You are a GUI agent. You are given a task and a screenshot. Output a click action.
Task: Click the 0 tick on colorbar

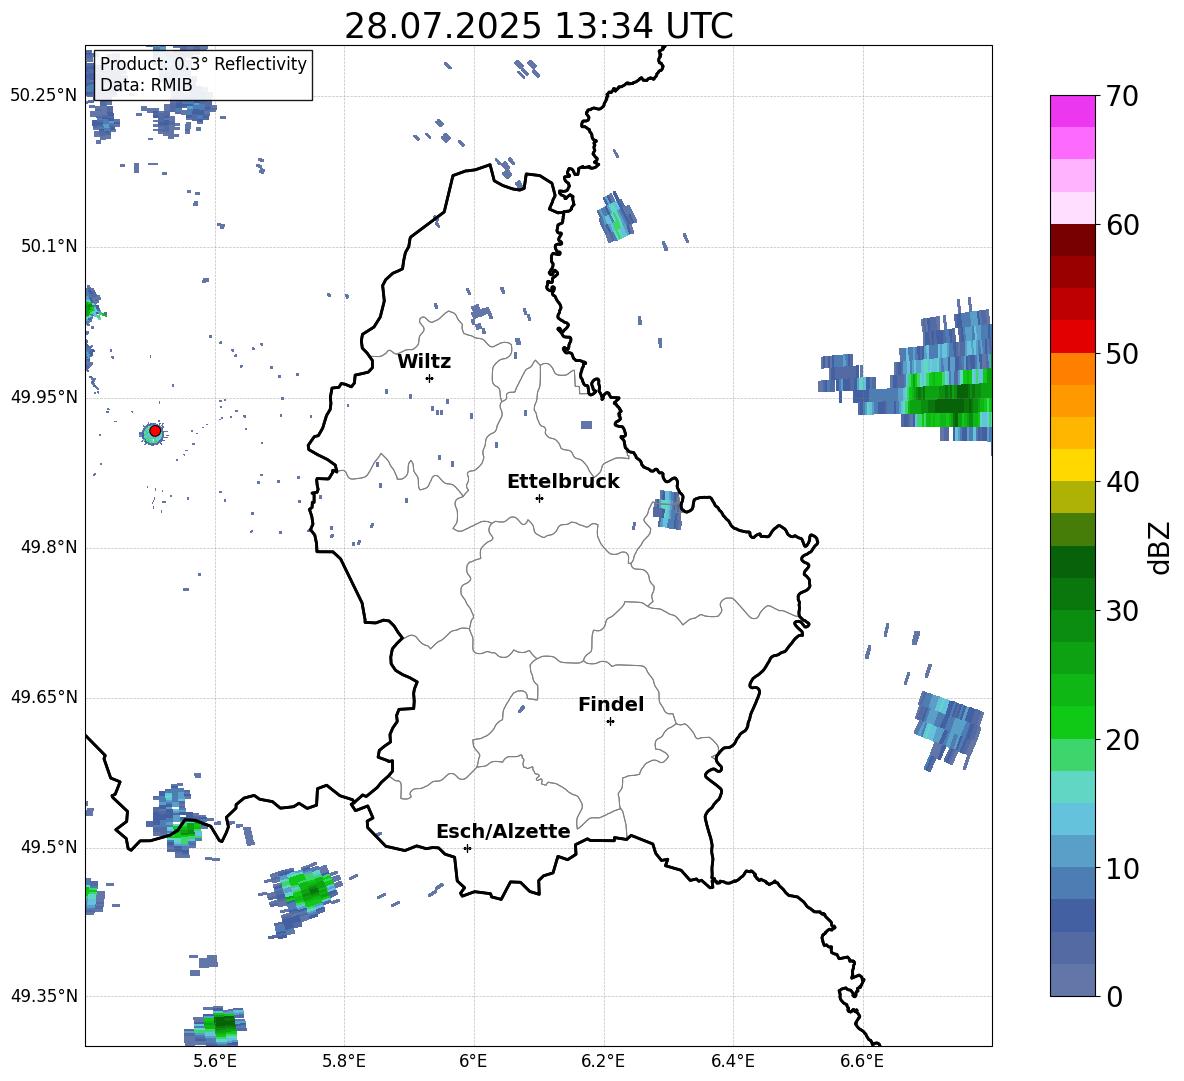1115,996
